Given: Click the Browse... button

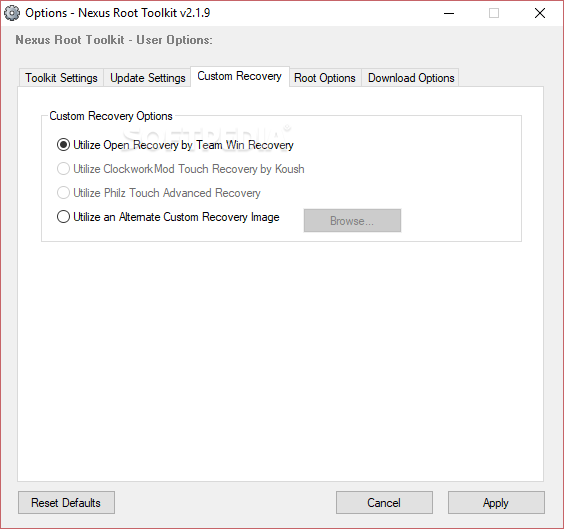Looking at the screenshot, I should click(x=352, y=220).
